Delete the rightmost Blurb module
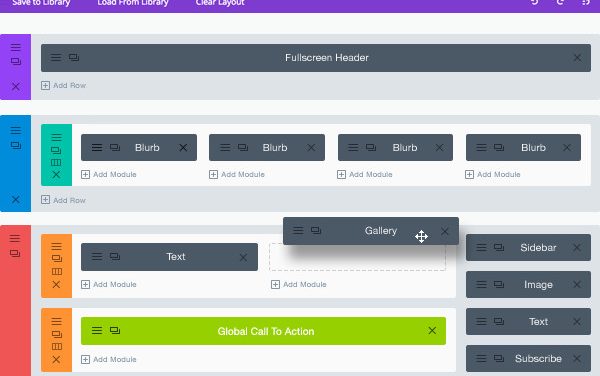This screenshot has width=600, height=376. (x=567, y=148)
